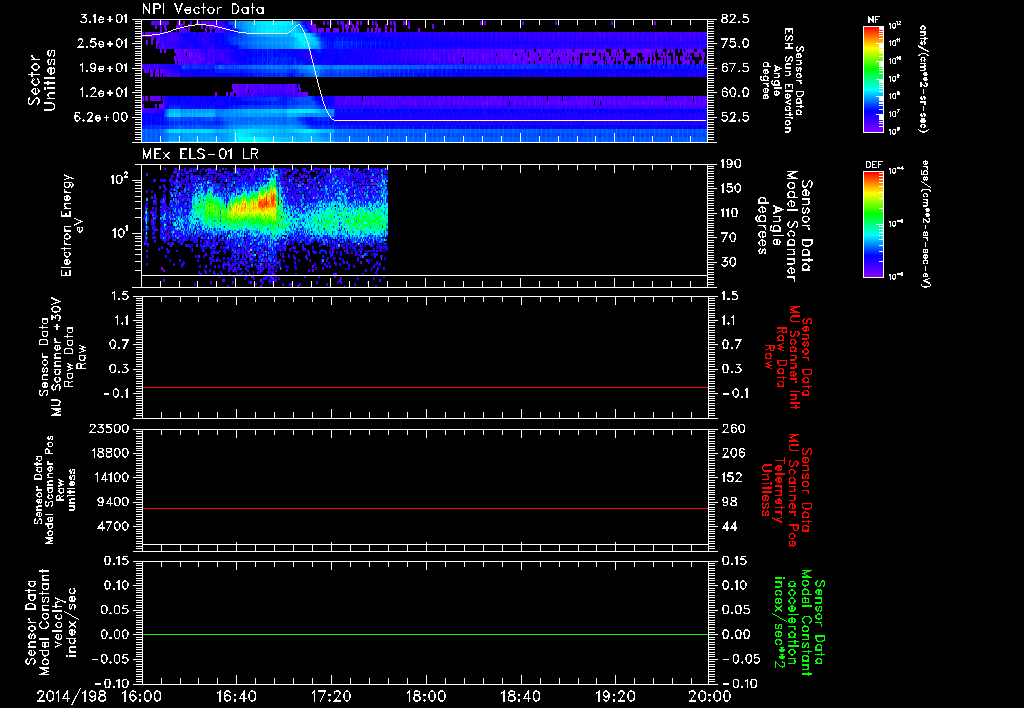Click the MEx ELS-01 LR panel title
This screenshot has height=708, width=1024.
[200, 155]
